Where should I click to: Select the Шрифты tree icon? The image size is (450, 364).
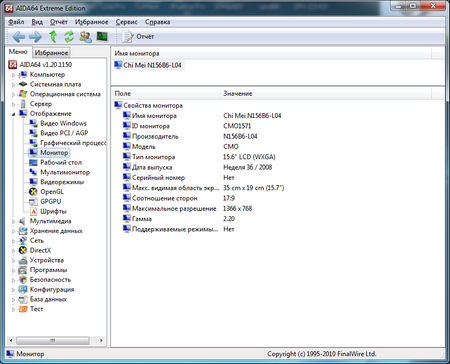(x=33, y=211)
